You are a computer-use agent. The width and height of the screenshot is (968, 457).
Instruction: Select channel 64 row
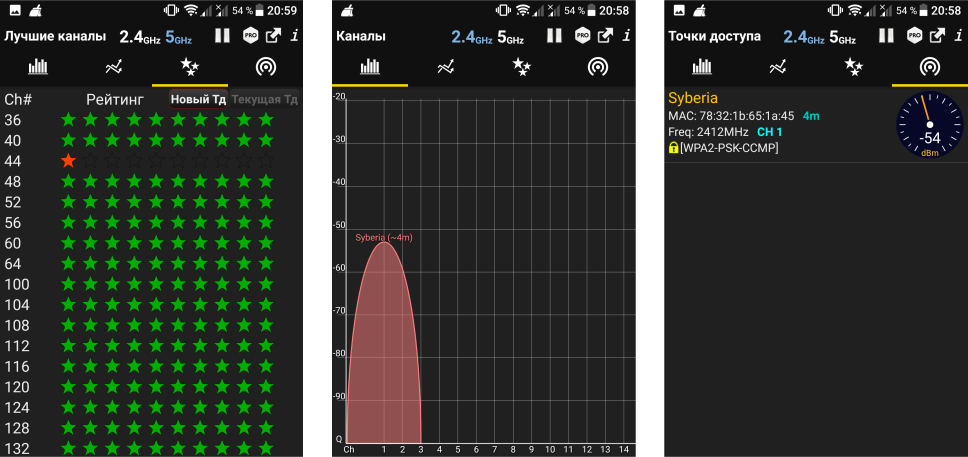151,264
